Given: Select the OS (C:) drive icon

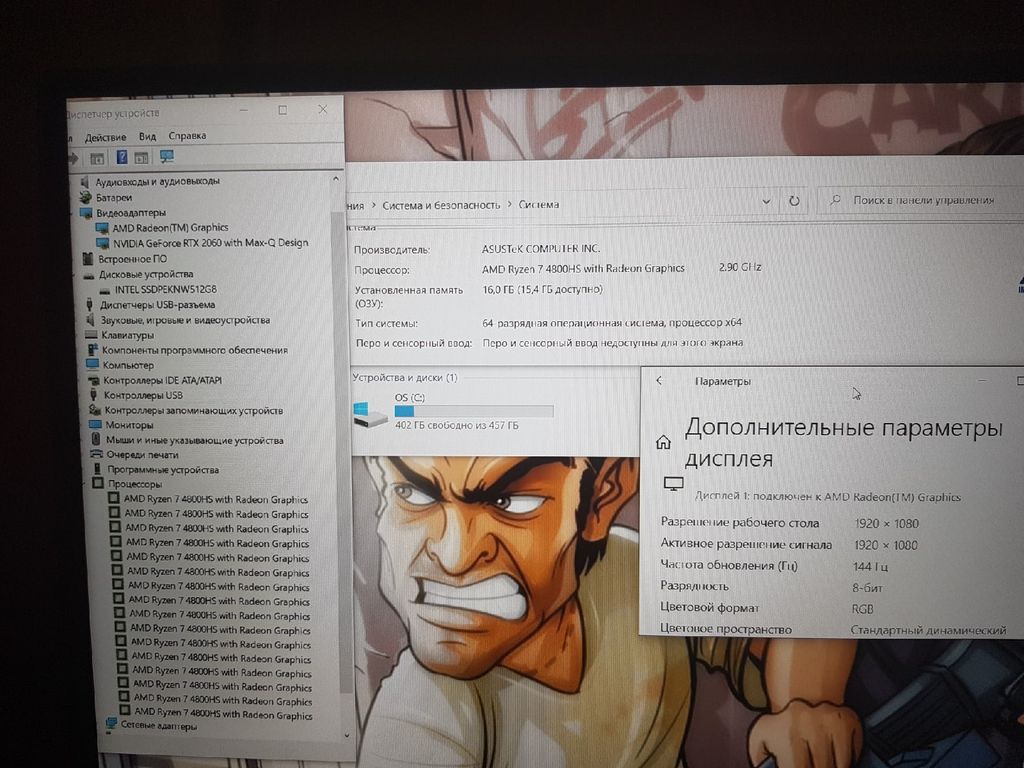Looking at the screenshot, I should (370, 415).
